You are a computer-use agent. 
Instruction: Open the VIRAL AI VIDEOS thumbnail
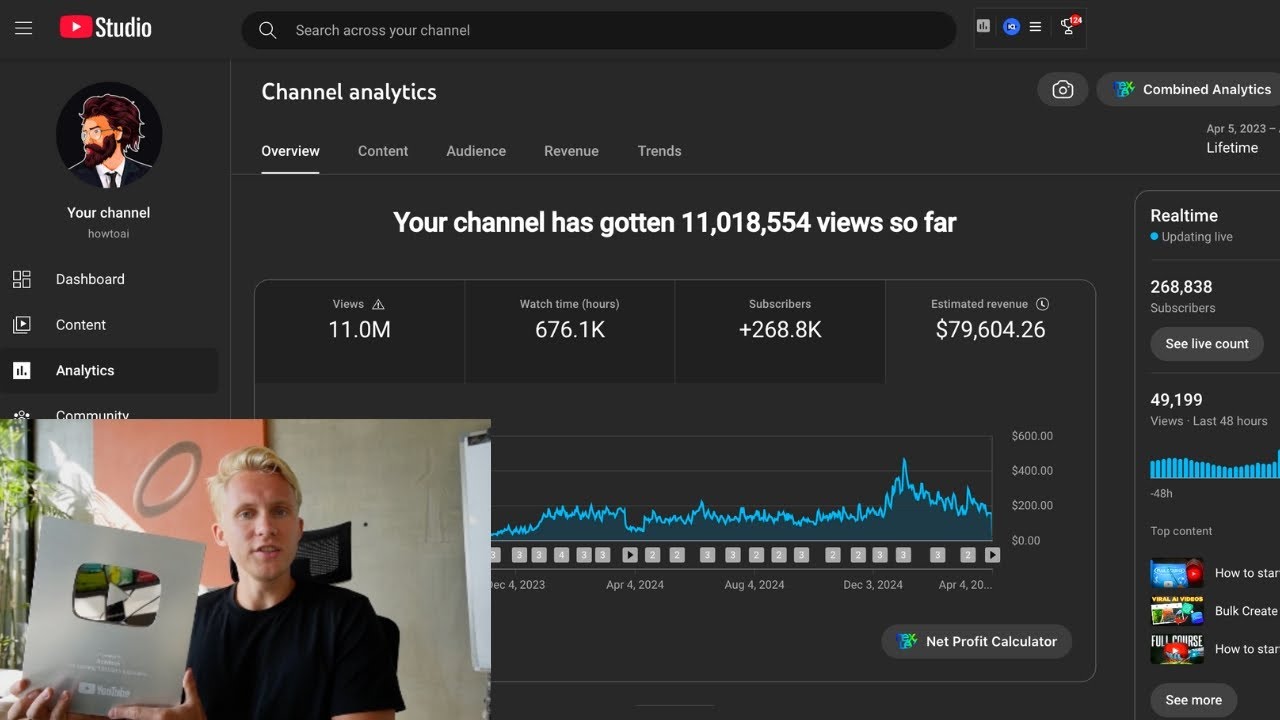(x=1177, y=611)
